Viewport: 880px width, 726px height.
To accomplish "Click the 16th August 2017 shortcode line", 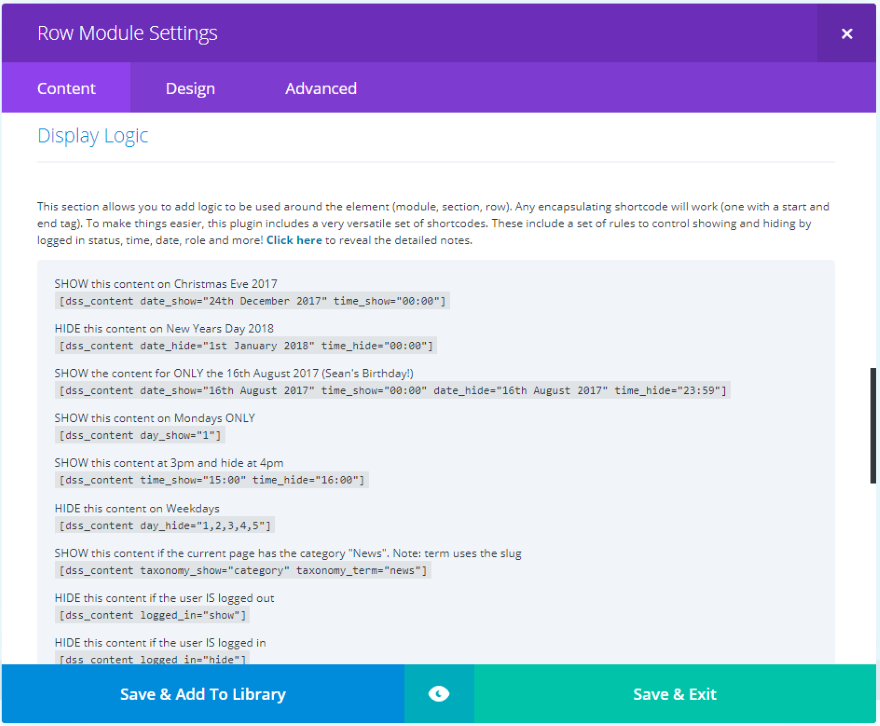I will pyautogui.click(x=393, y=390).
